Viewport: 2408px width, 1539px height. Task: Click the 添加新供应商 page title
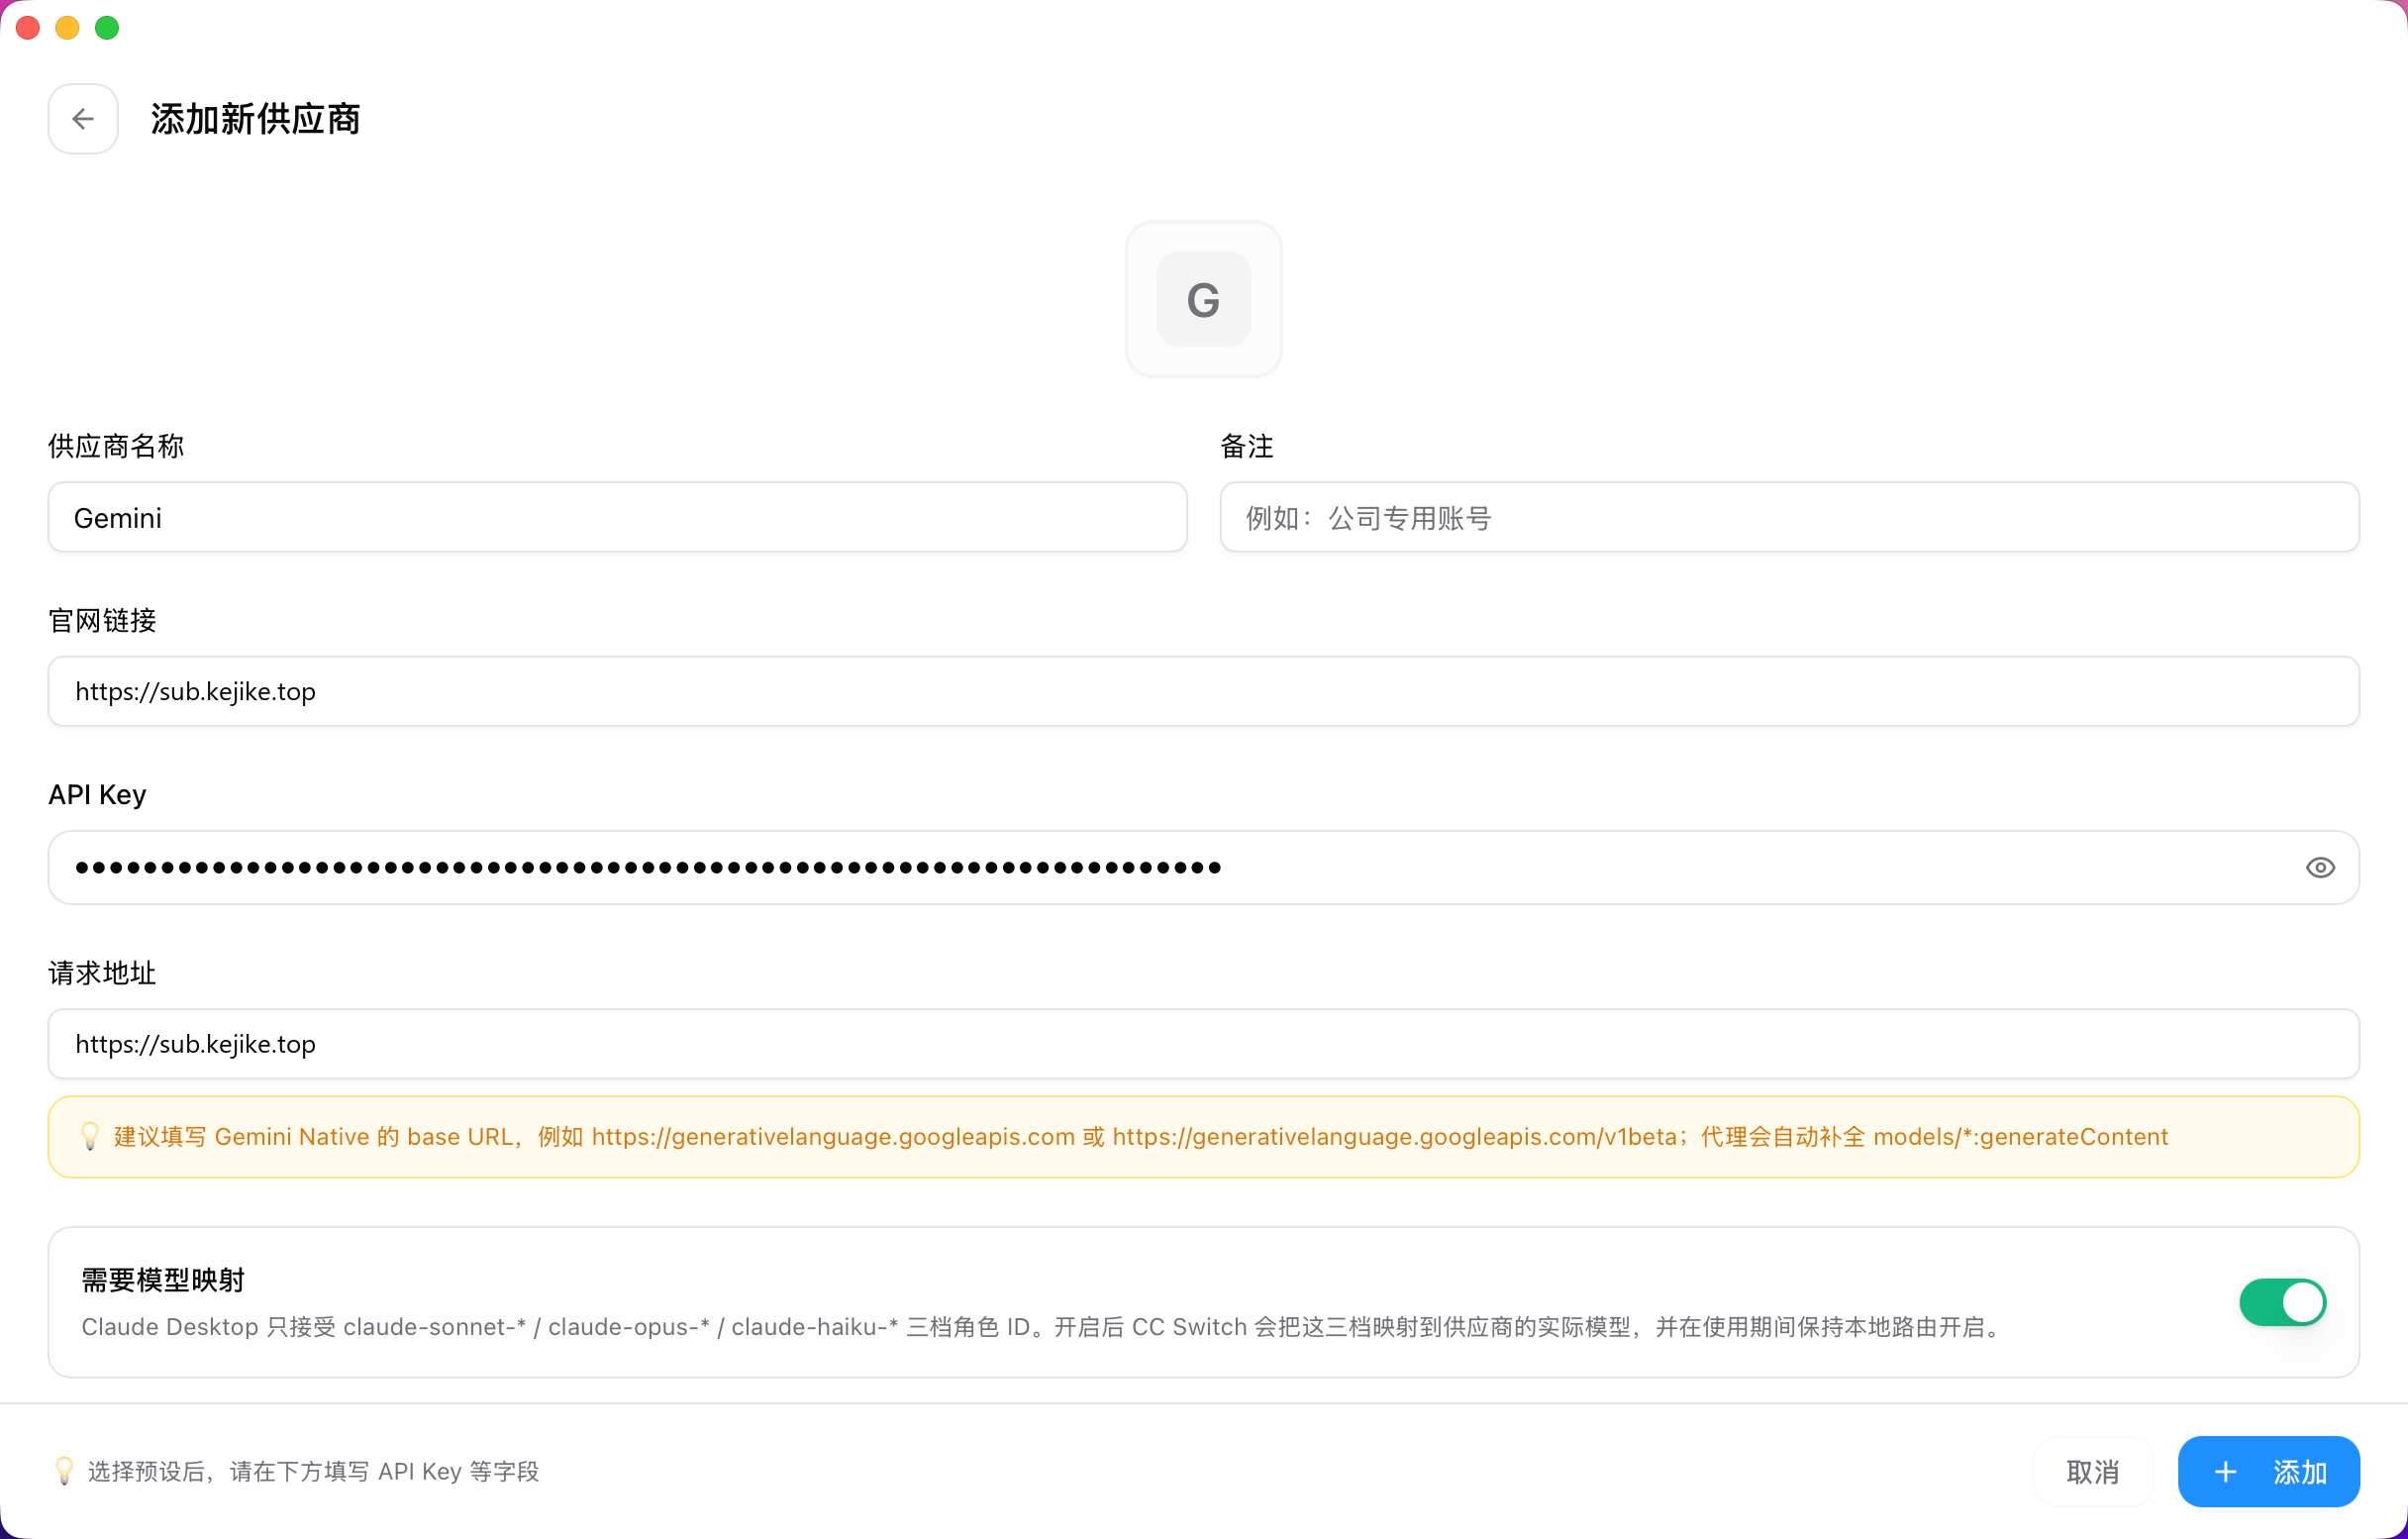[x=255, y=119]
